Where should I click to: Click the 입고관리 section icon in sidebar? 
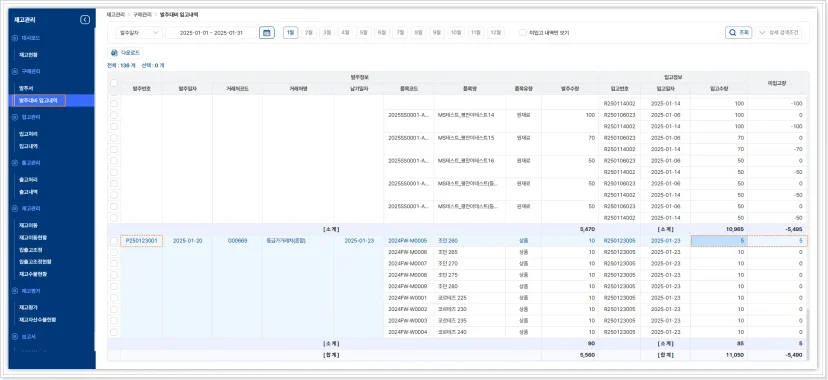point(15,117)
